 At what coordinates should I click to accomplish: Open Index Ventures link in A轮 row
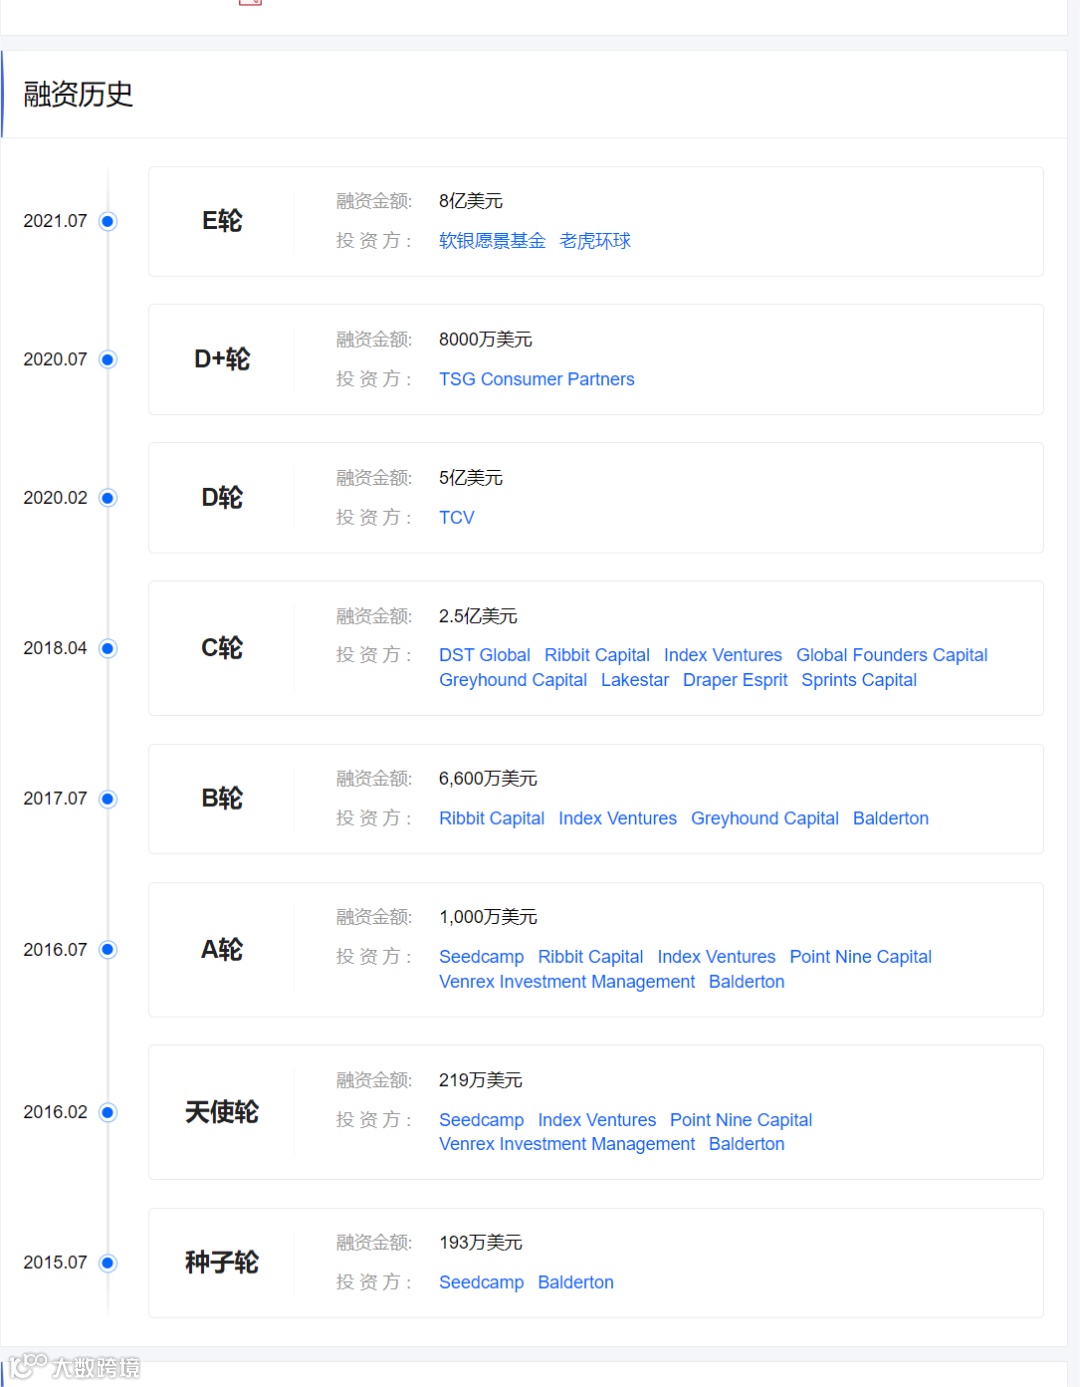click(x=717, y=957)
